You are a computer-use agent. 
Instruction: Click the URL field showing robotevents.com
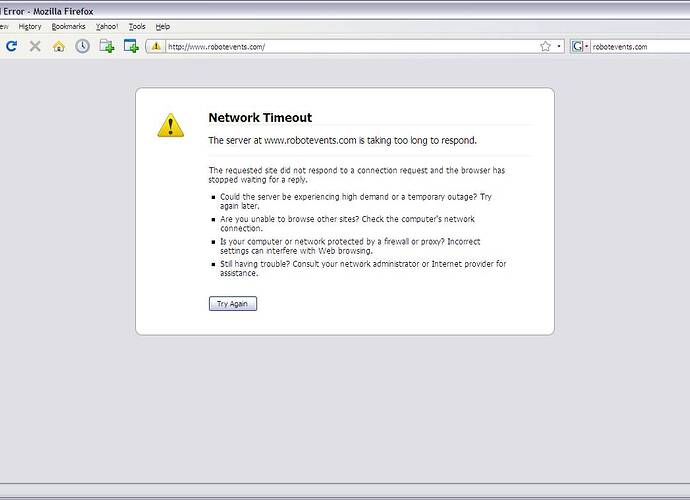click(x=352, y=46)
